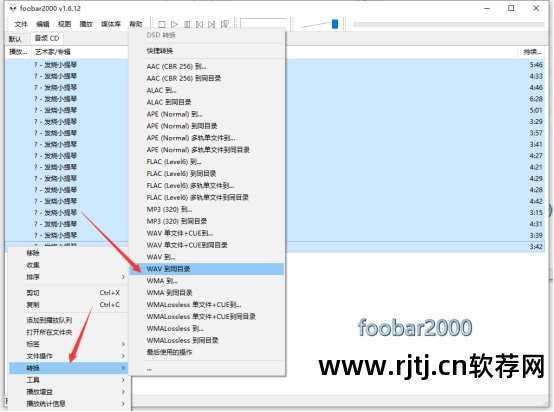
Task: Open the 文件 menu
Action: tap(21, 24)
